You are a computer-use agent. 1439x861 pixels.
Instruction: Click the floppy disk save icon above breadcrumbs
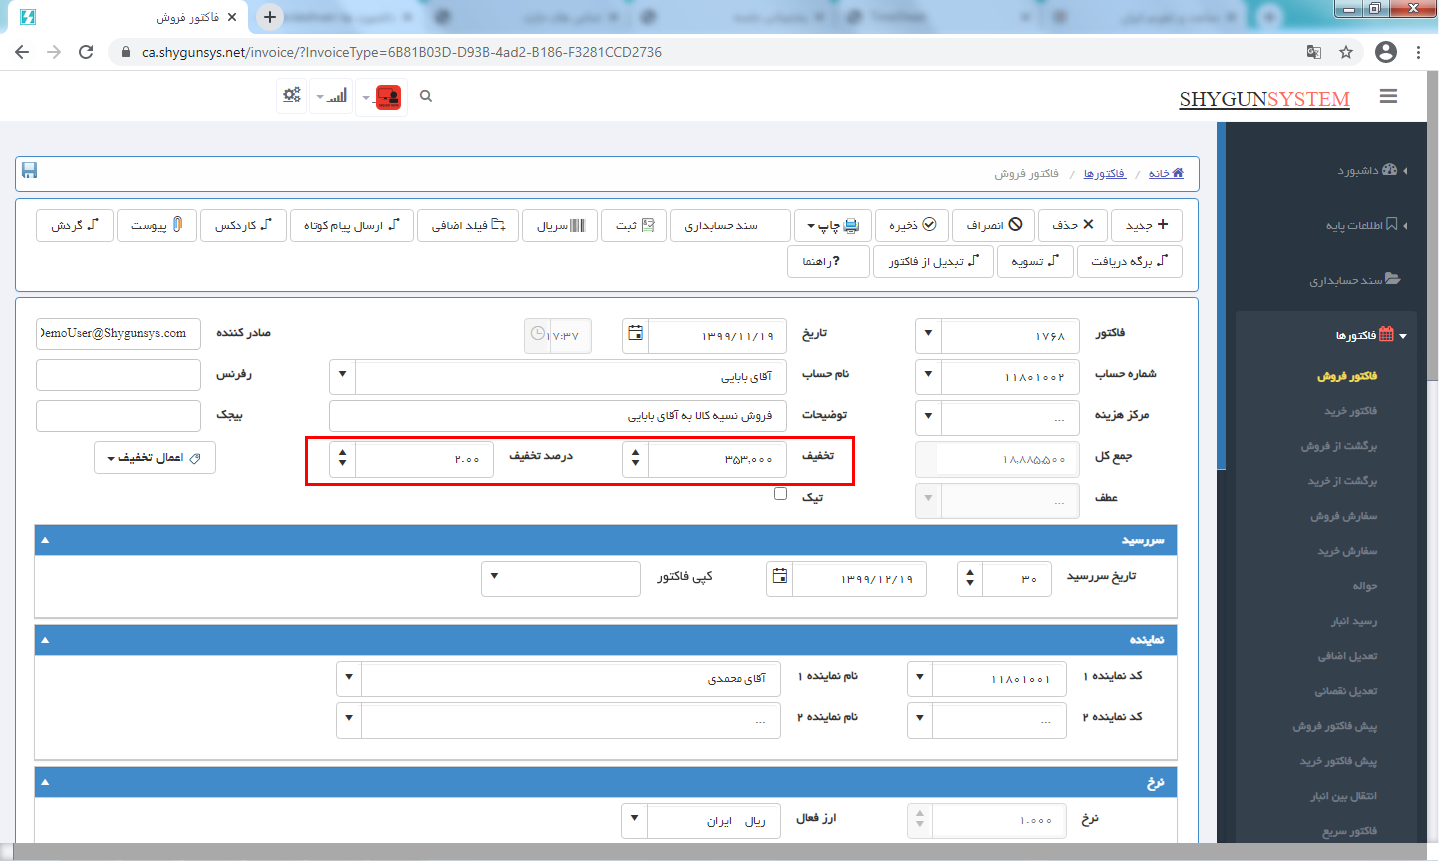tap(29, 171)
